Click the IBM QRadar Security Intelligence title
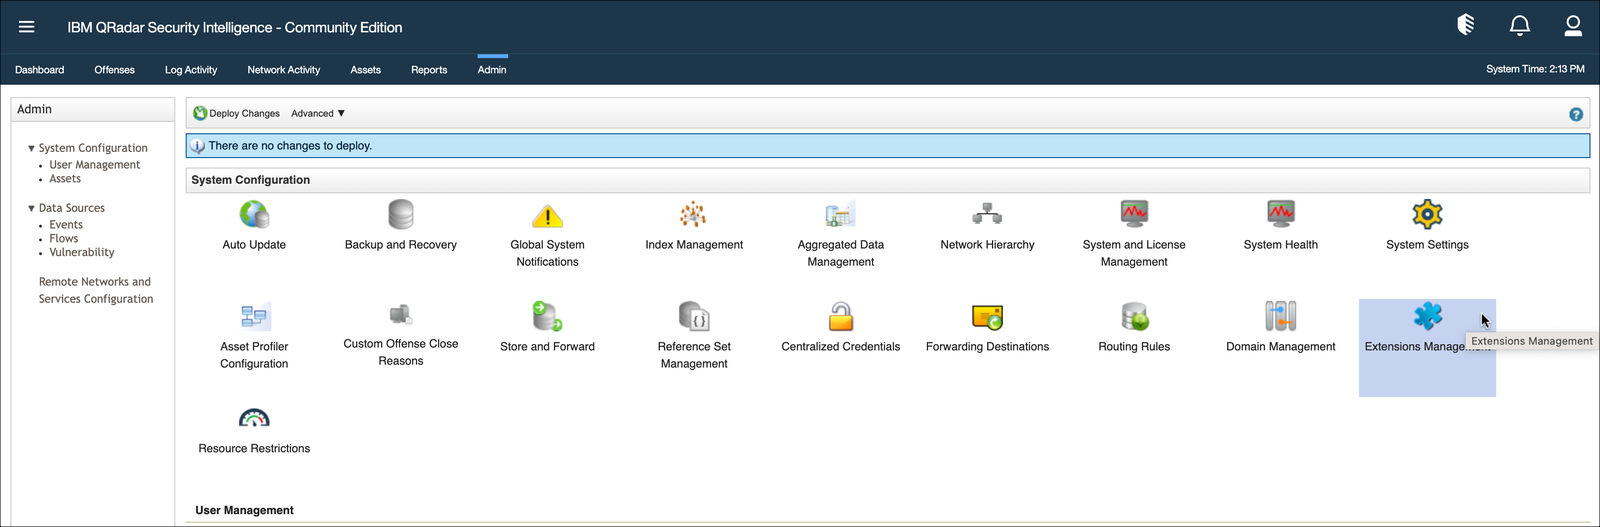Screen dimensions: 1600x527 coord(235,27)
